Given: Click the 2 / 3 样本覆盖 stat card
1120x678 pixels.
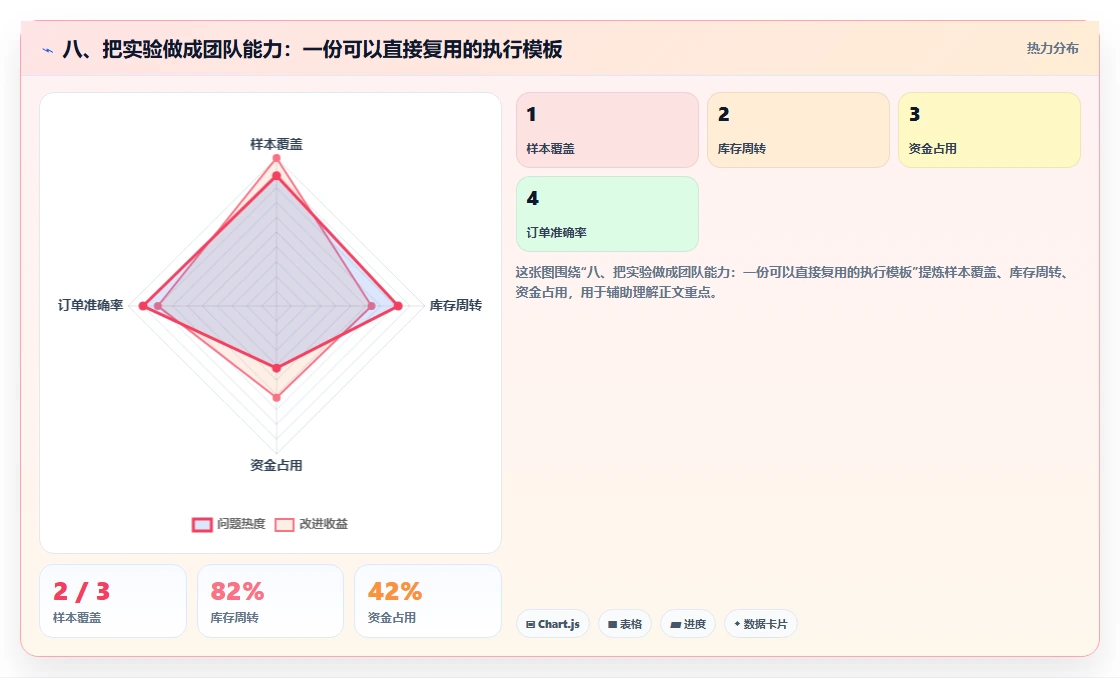Looking at the screenshot, I should tap(113, 601).
